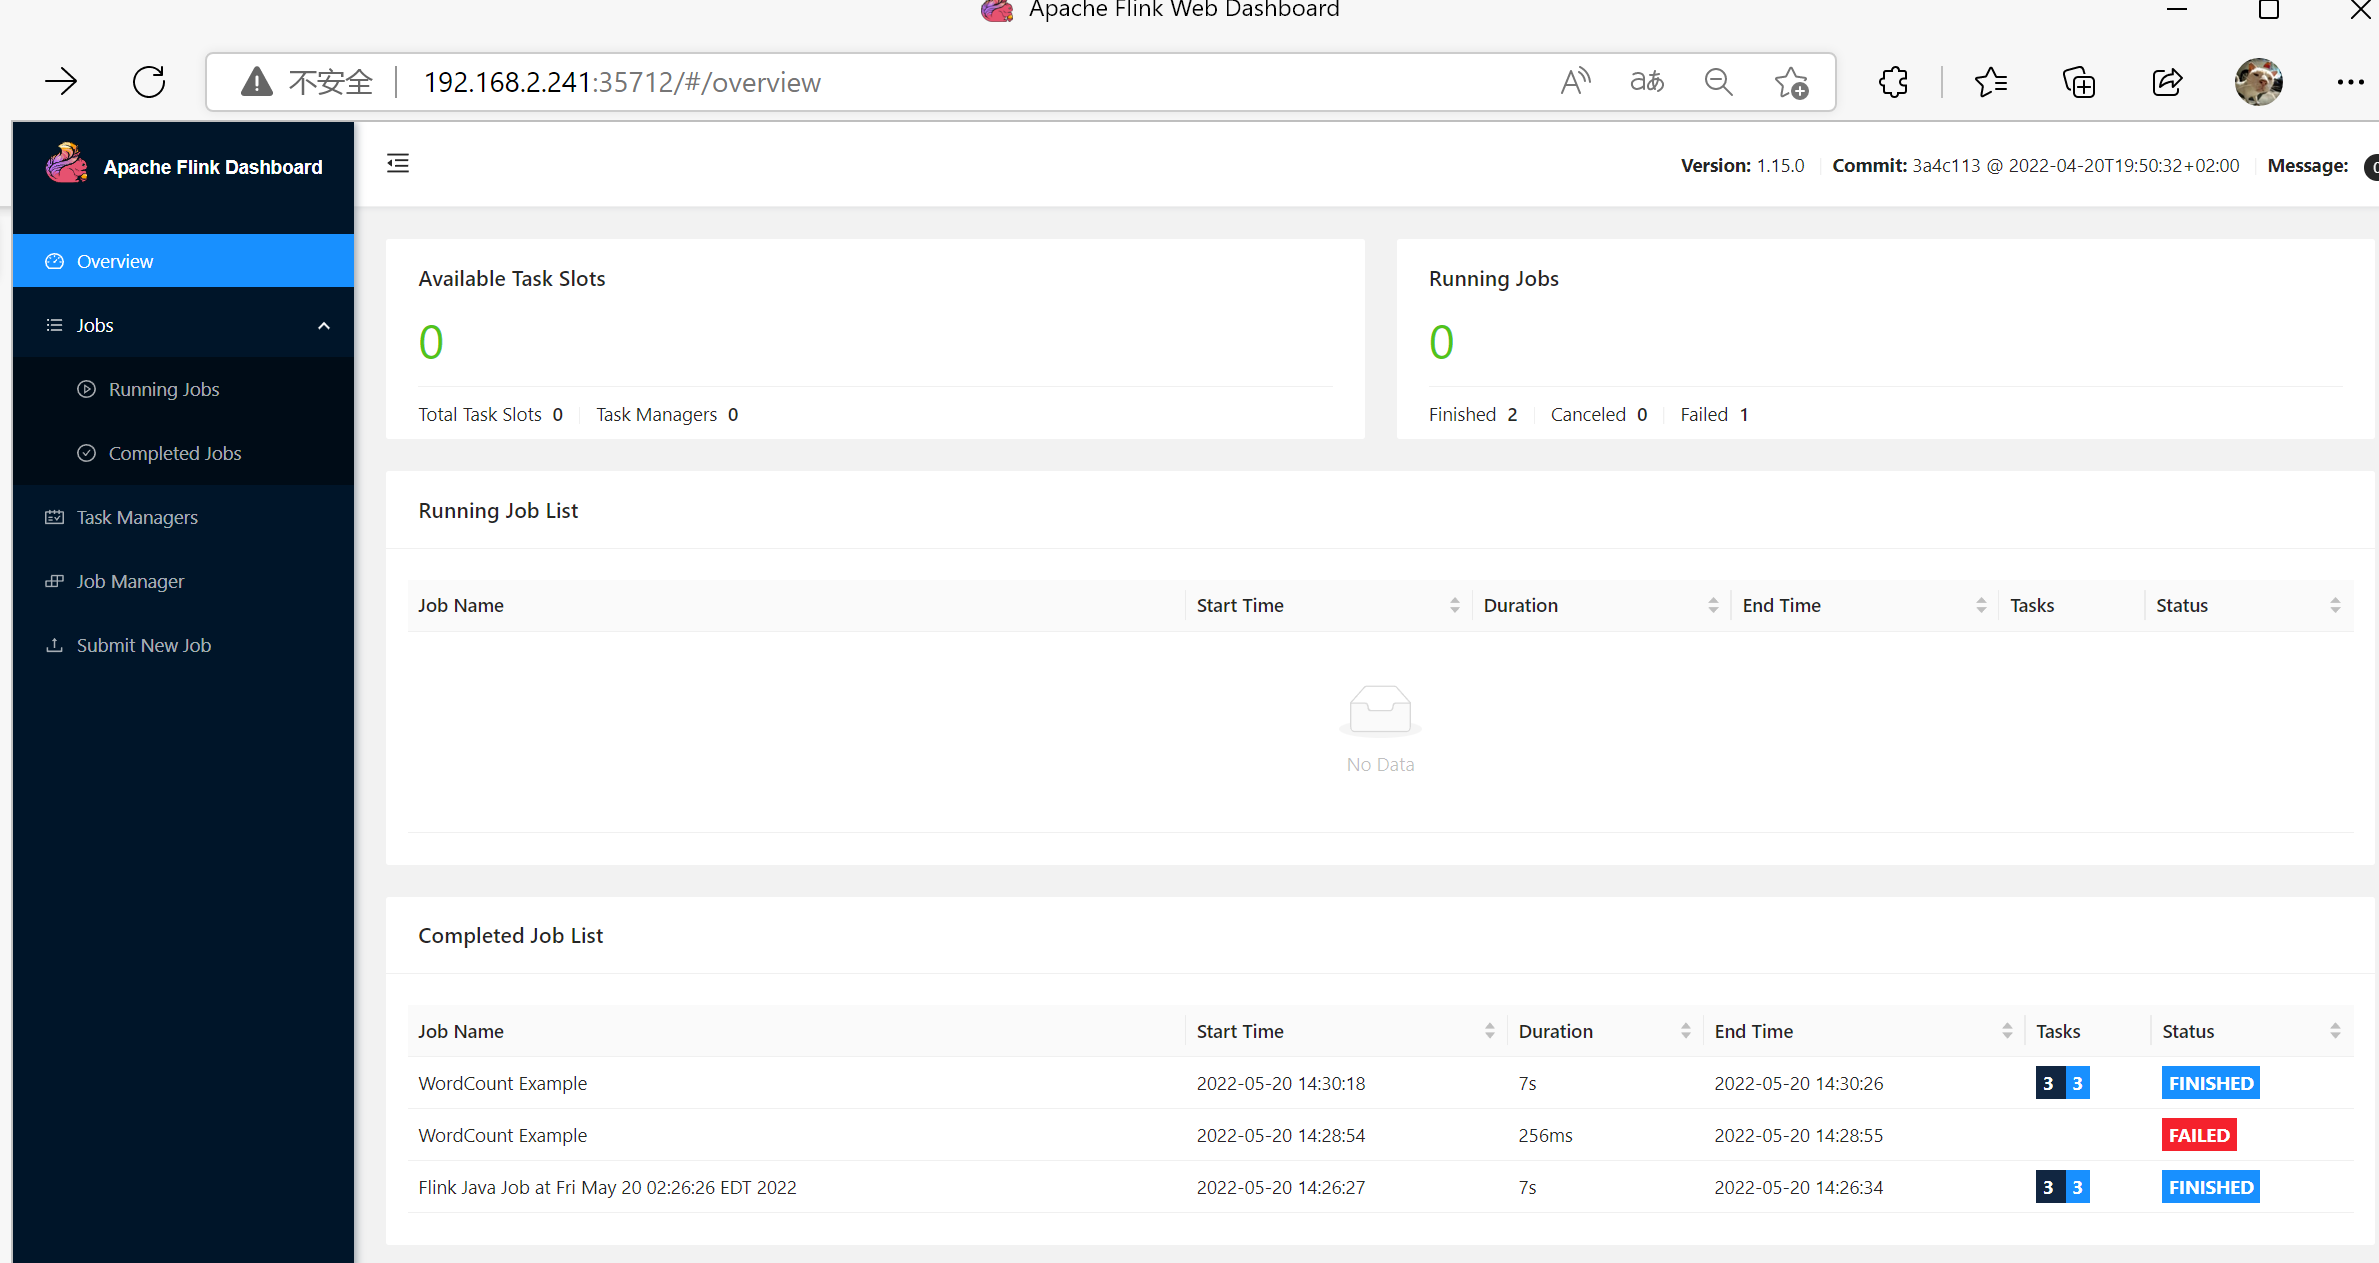This screenshot has width=2379, height=1263.
Task: Collapse the Jobs submenu chevron
Action: pyautogui.click(x=324, y=326)
